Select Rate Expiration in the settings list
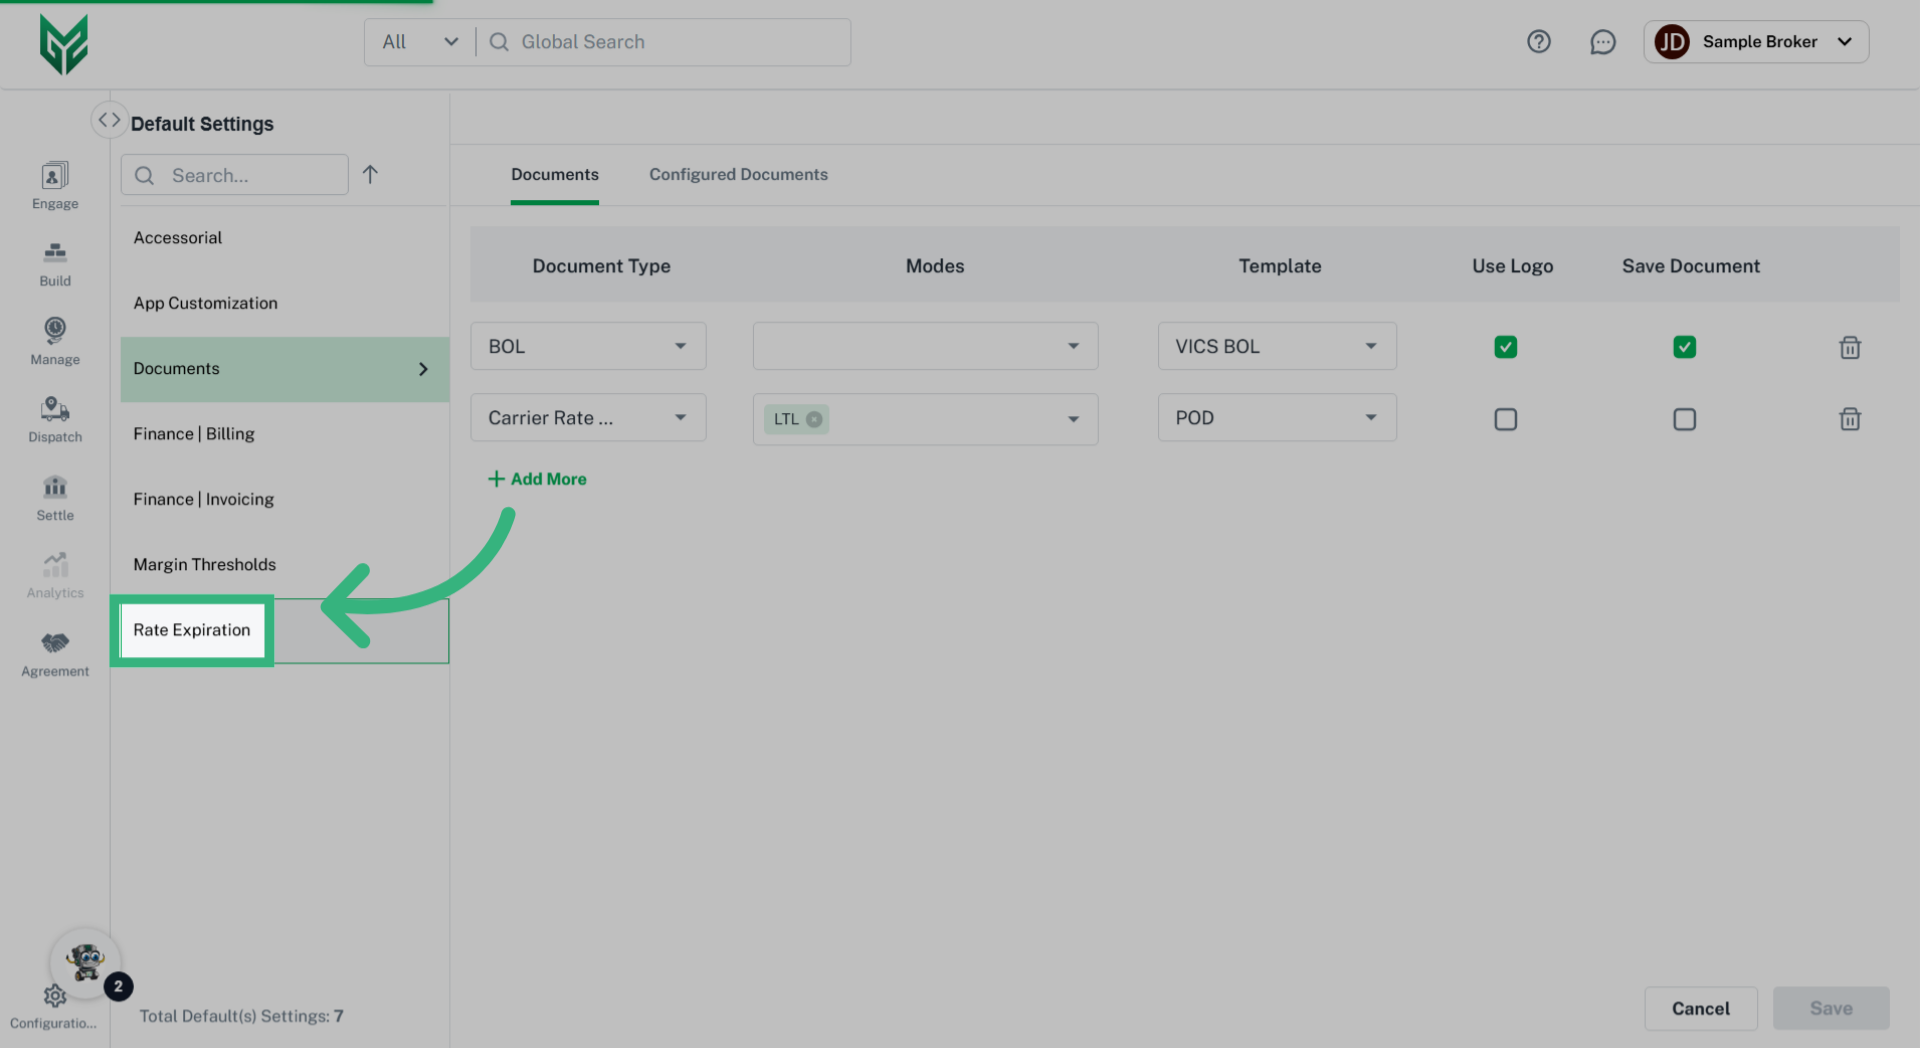This screenshot has height=1048, width=1920. (x=192, y=630)
